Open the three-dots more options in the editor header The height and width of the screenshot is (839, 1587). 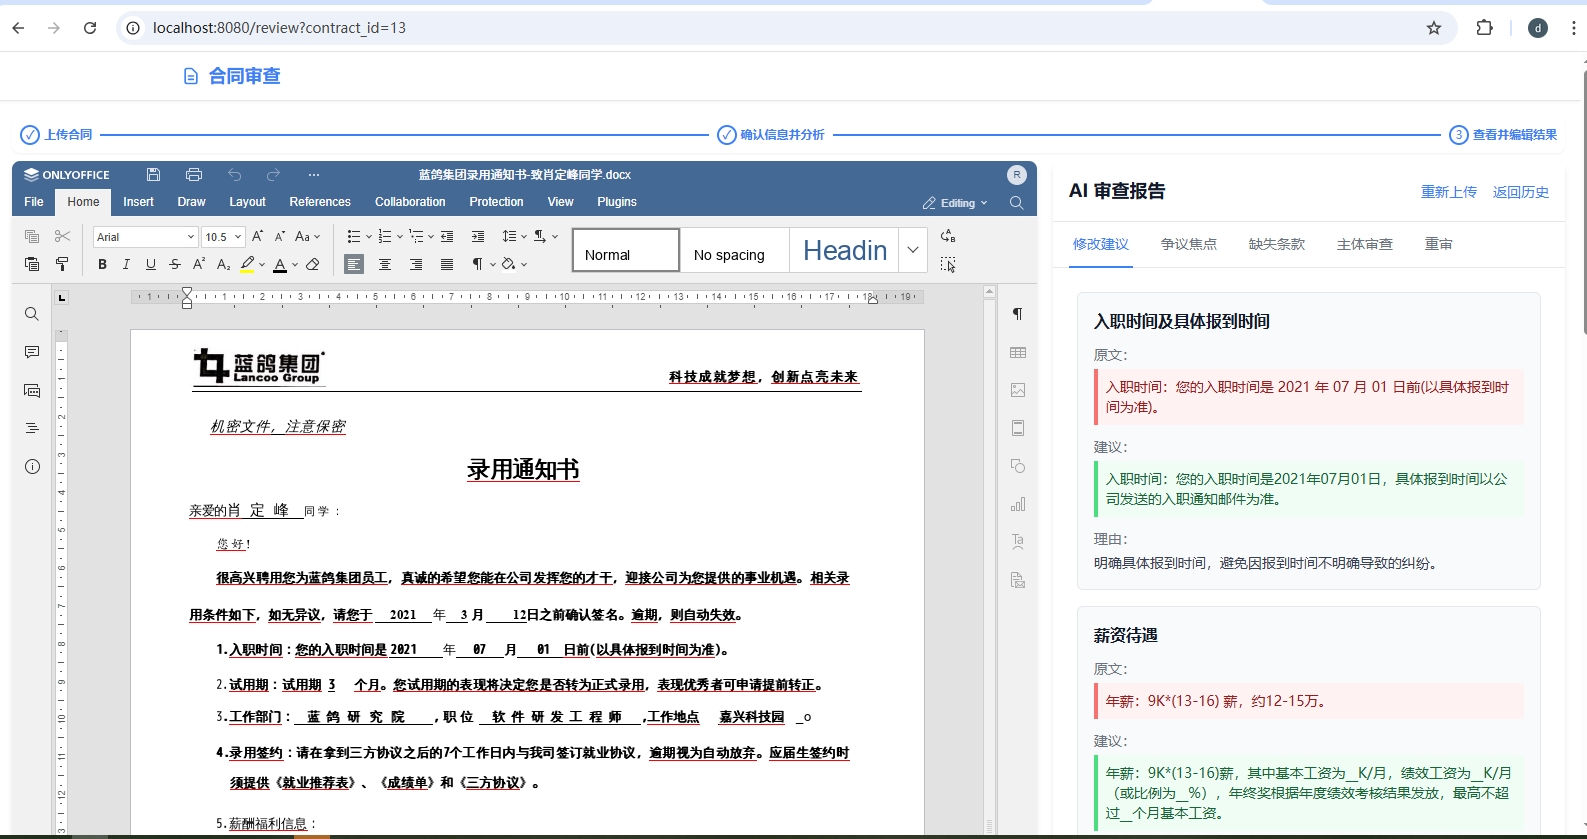point(313,174)
